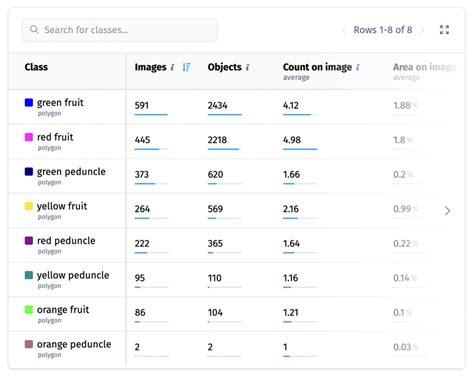
Task: Click Images value 264 for yellow fruit
Action: point(142,209)
